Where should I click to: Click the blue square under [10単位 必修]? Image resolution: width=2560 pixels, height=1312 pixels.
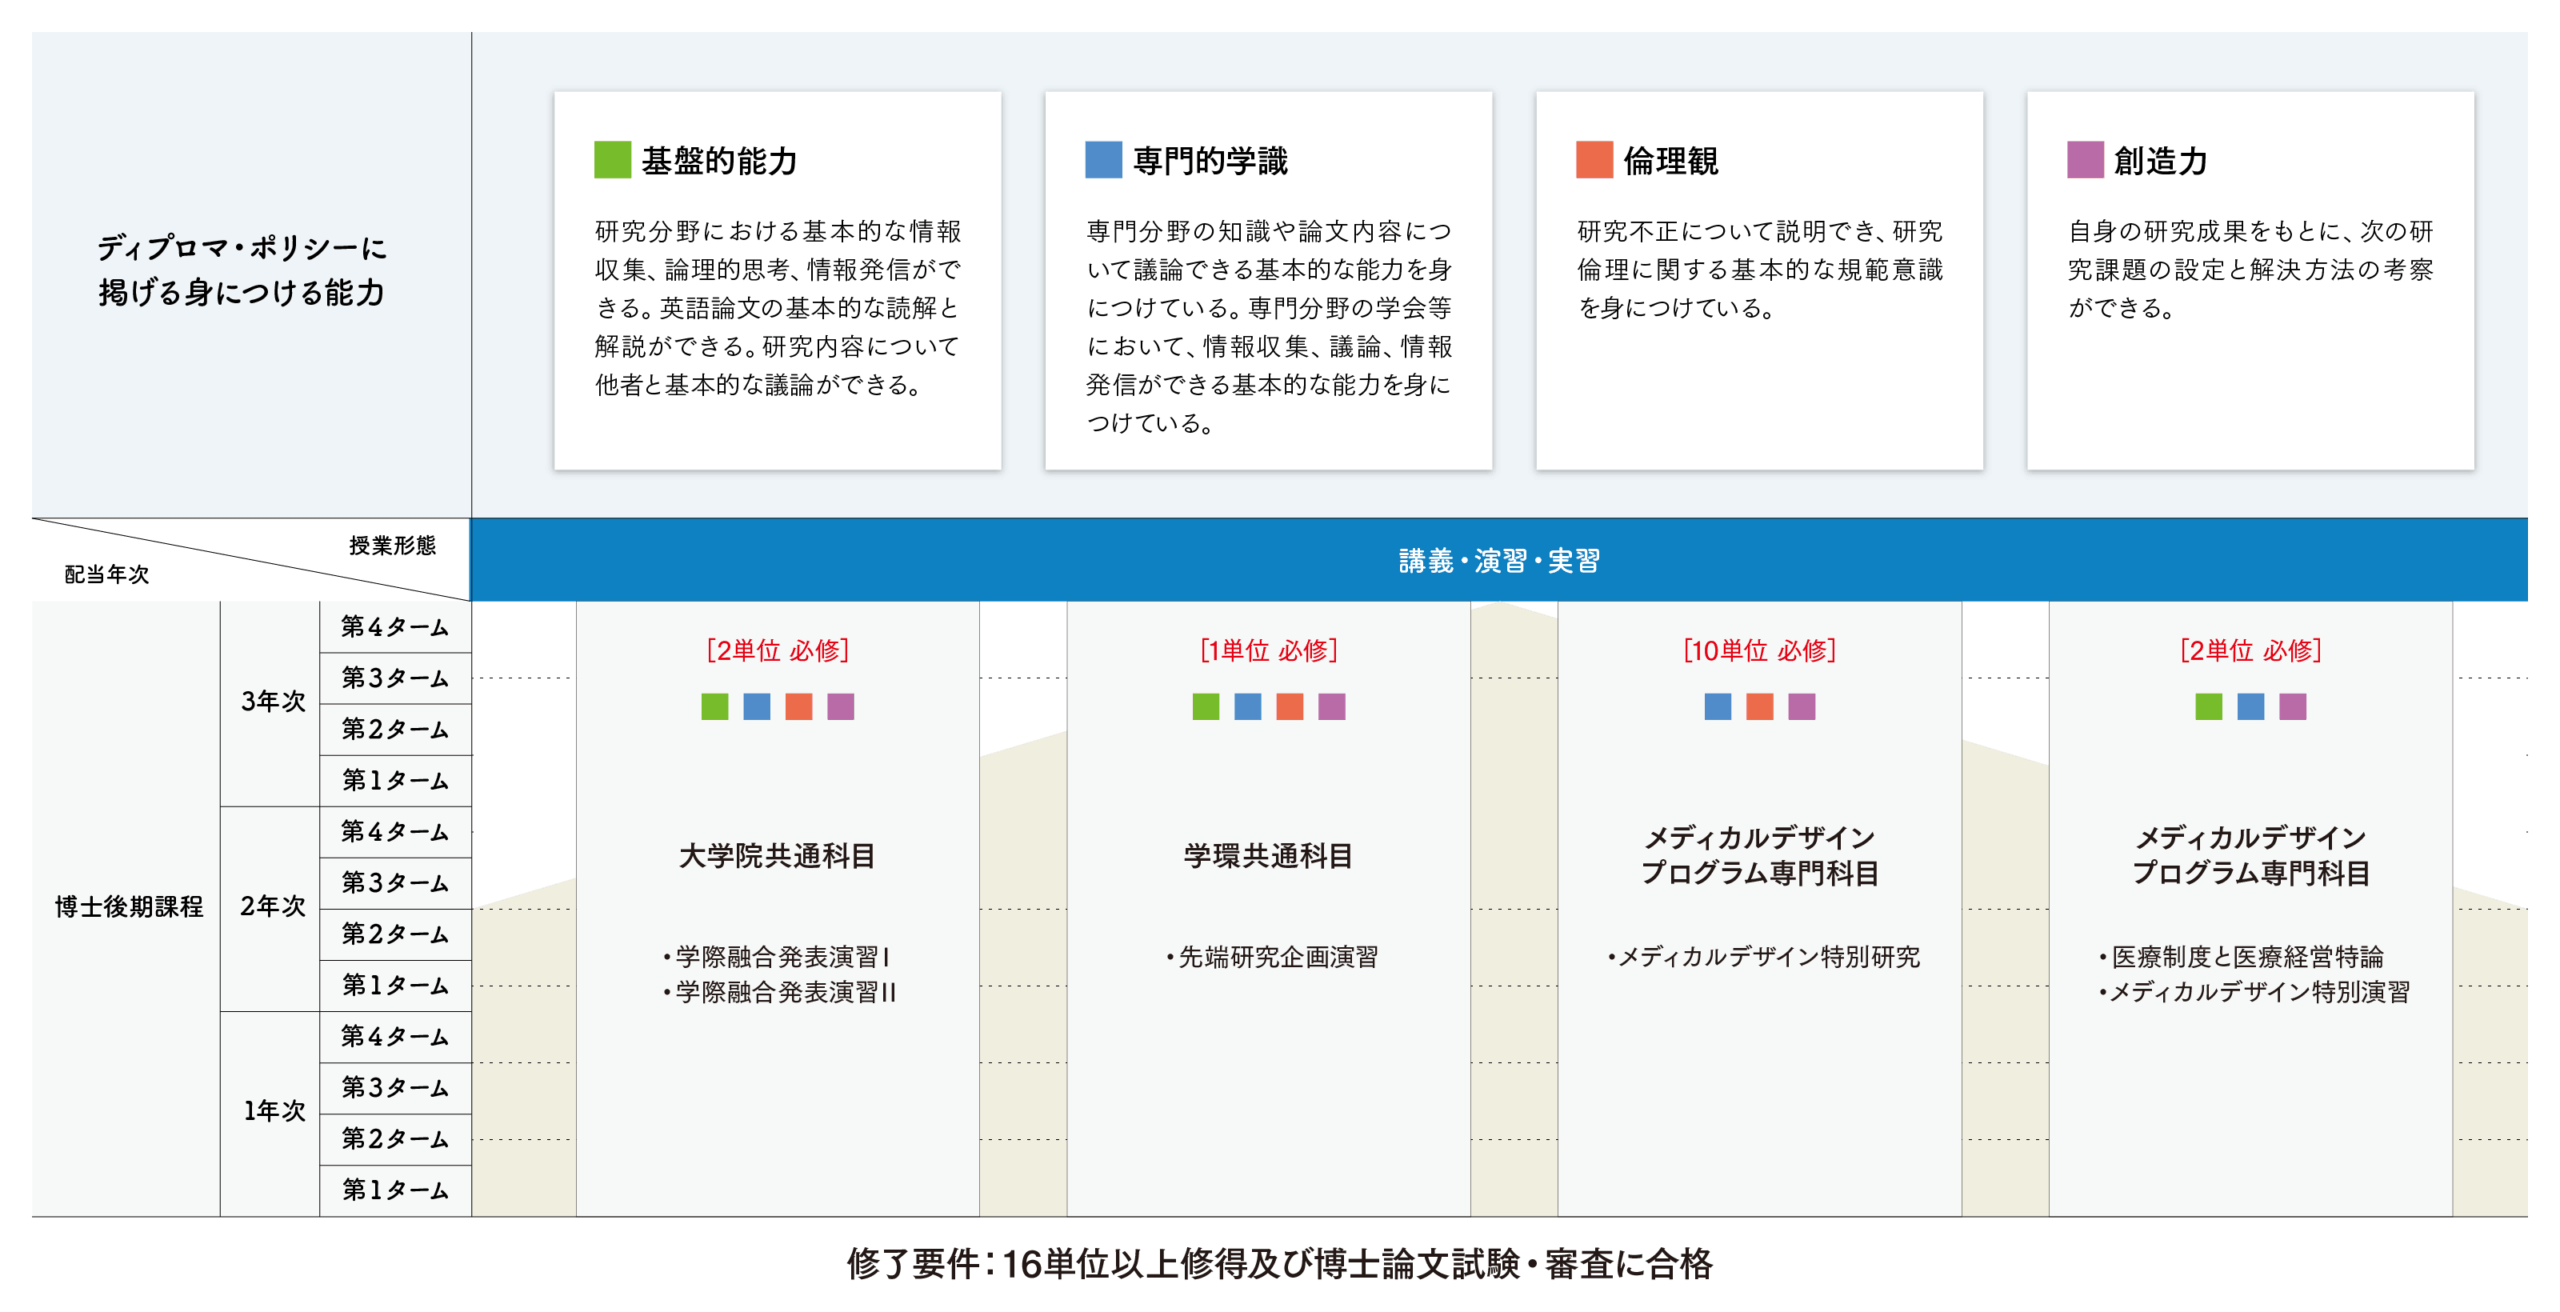(1717, 706)
